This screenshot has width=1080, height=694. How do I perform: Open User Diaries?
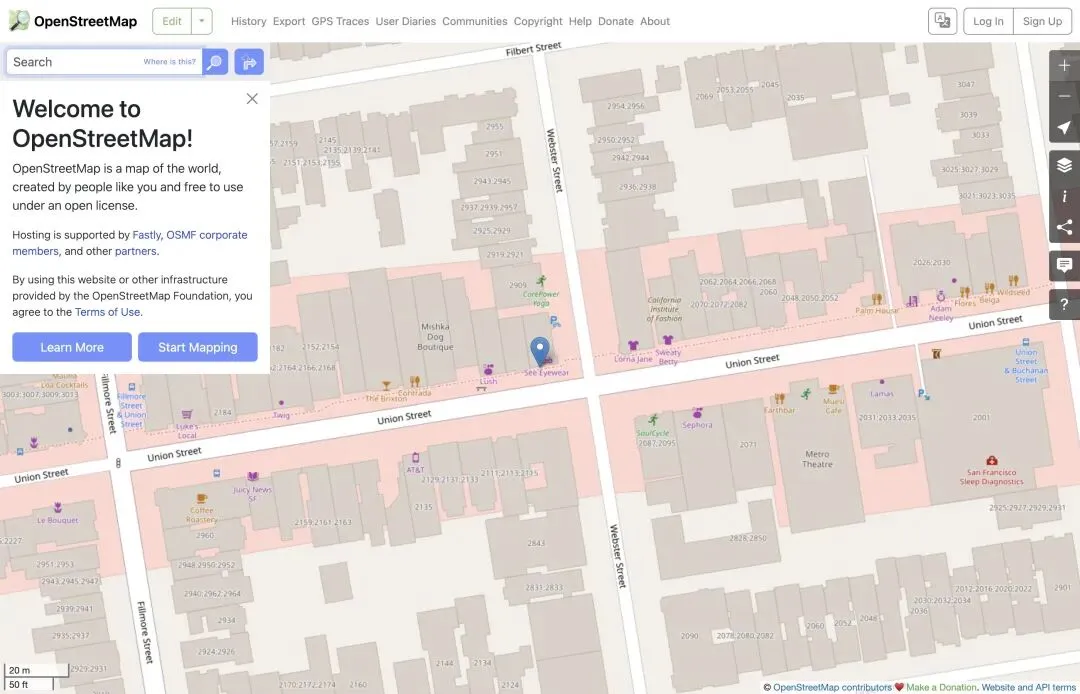pyautogui.click(x=406, y=21)
